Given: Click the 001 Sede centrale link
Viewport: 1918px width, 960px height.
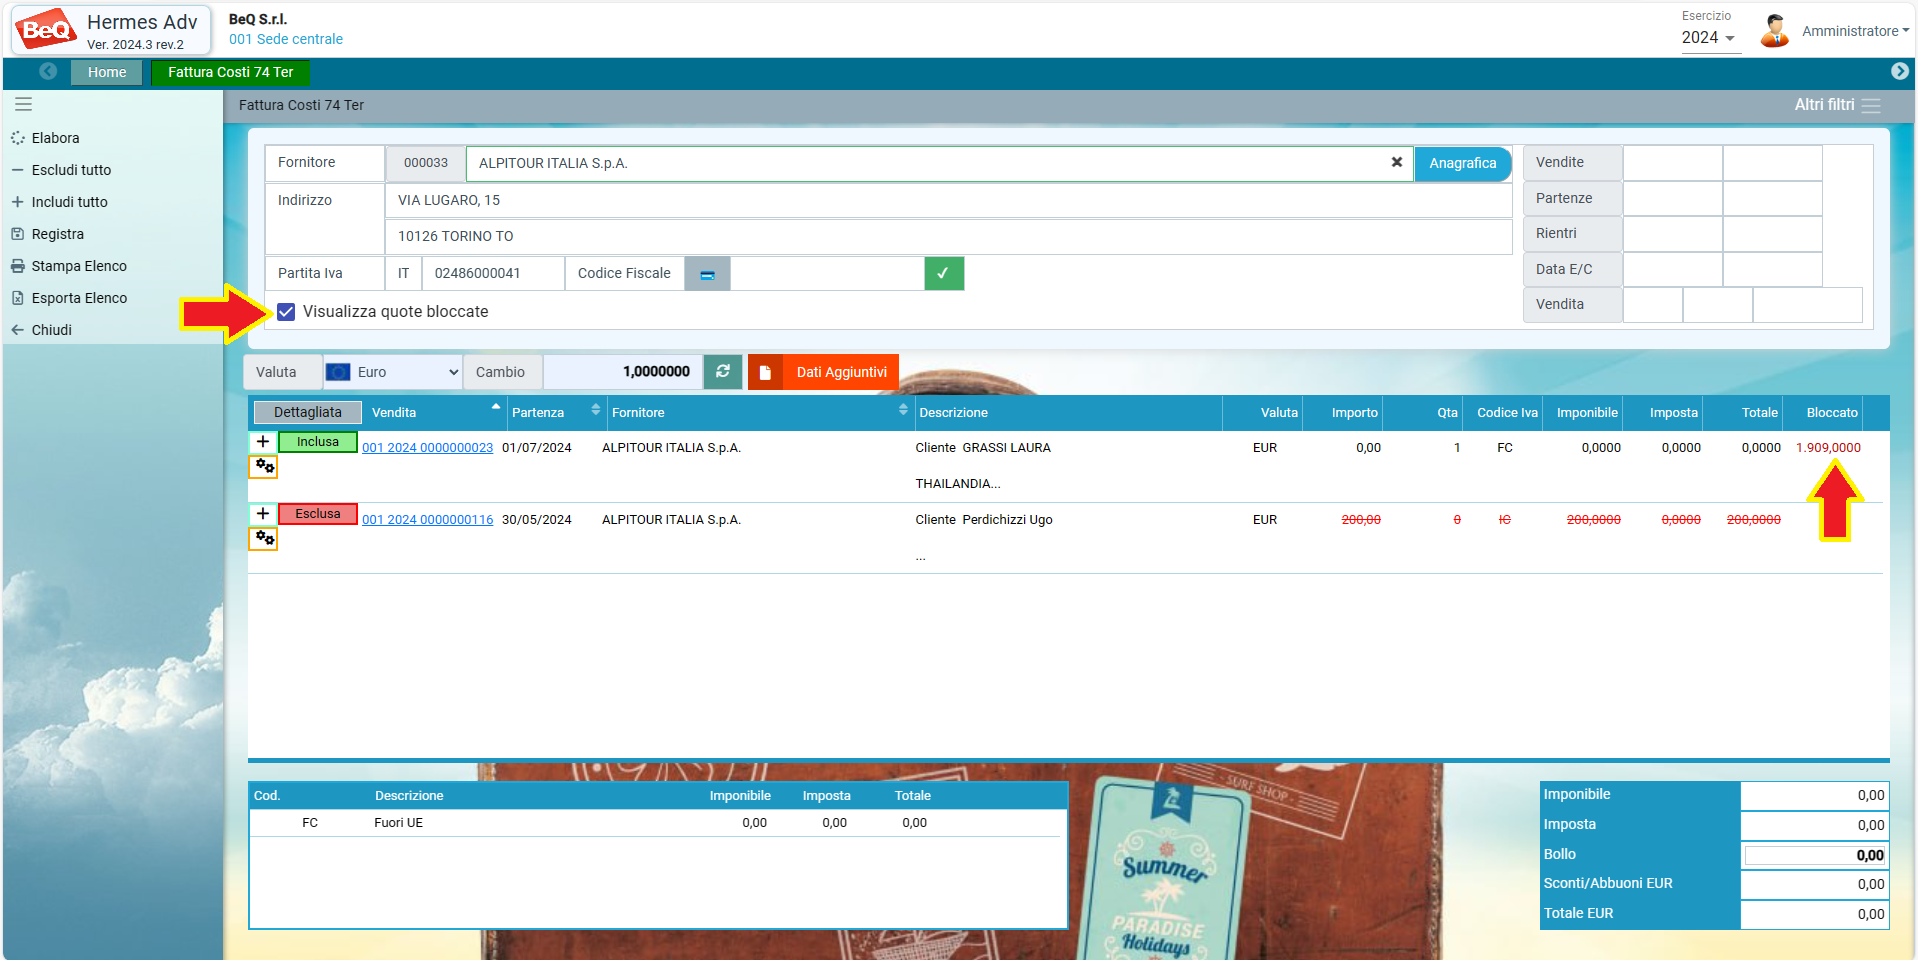Looking at the screenshot, I should 286,39.
